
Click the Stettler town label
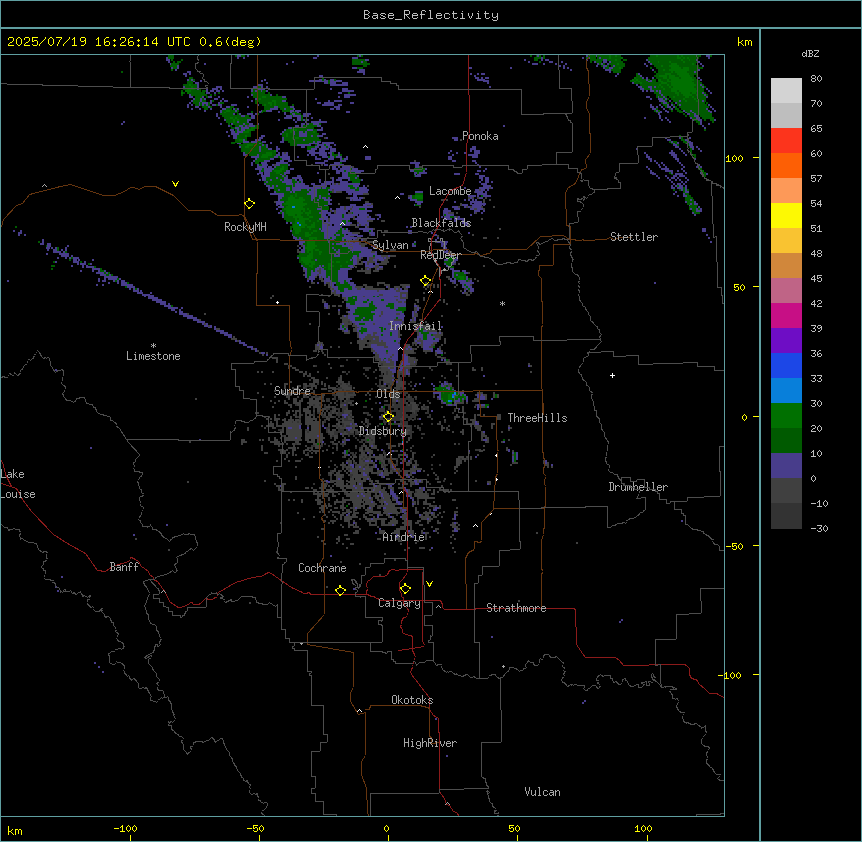click(x=634, y=237)
